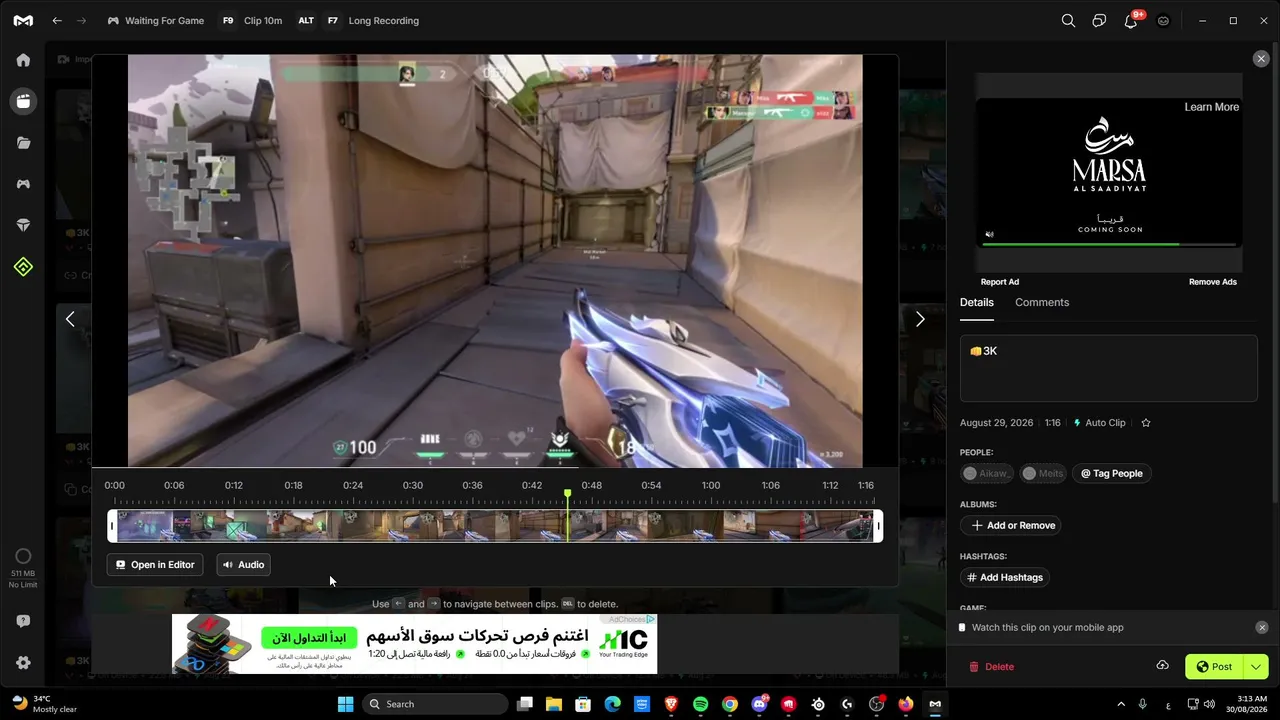Switch to the Details tab

pos(977,302)
